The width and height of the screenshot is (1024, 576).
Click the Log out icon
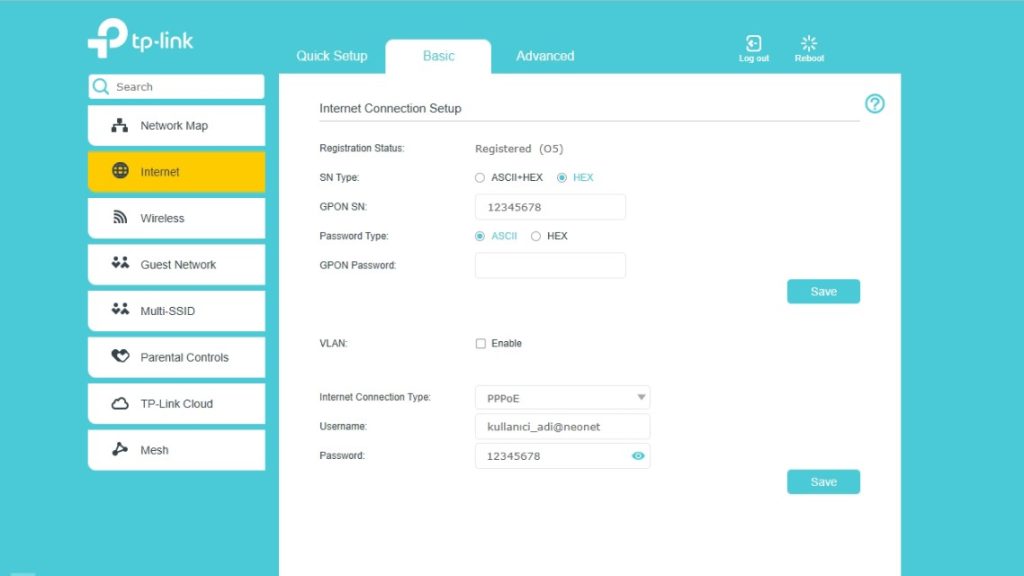(x=753, y=44)
